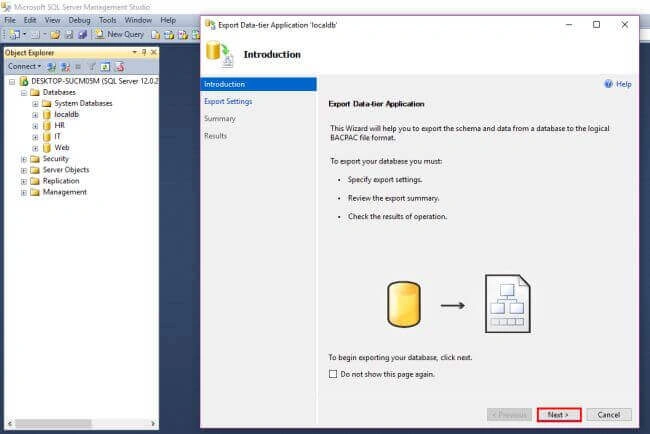Click the New Project toolbar icon
The width and height of the screenshot is (650, 434).
(x=15, y=34)
